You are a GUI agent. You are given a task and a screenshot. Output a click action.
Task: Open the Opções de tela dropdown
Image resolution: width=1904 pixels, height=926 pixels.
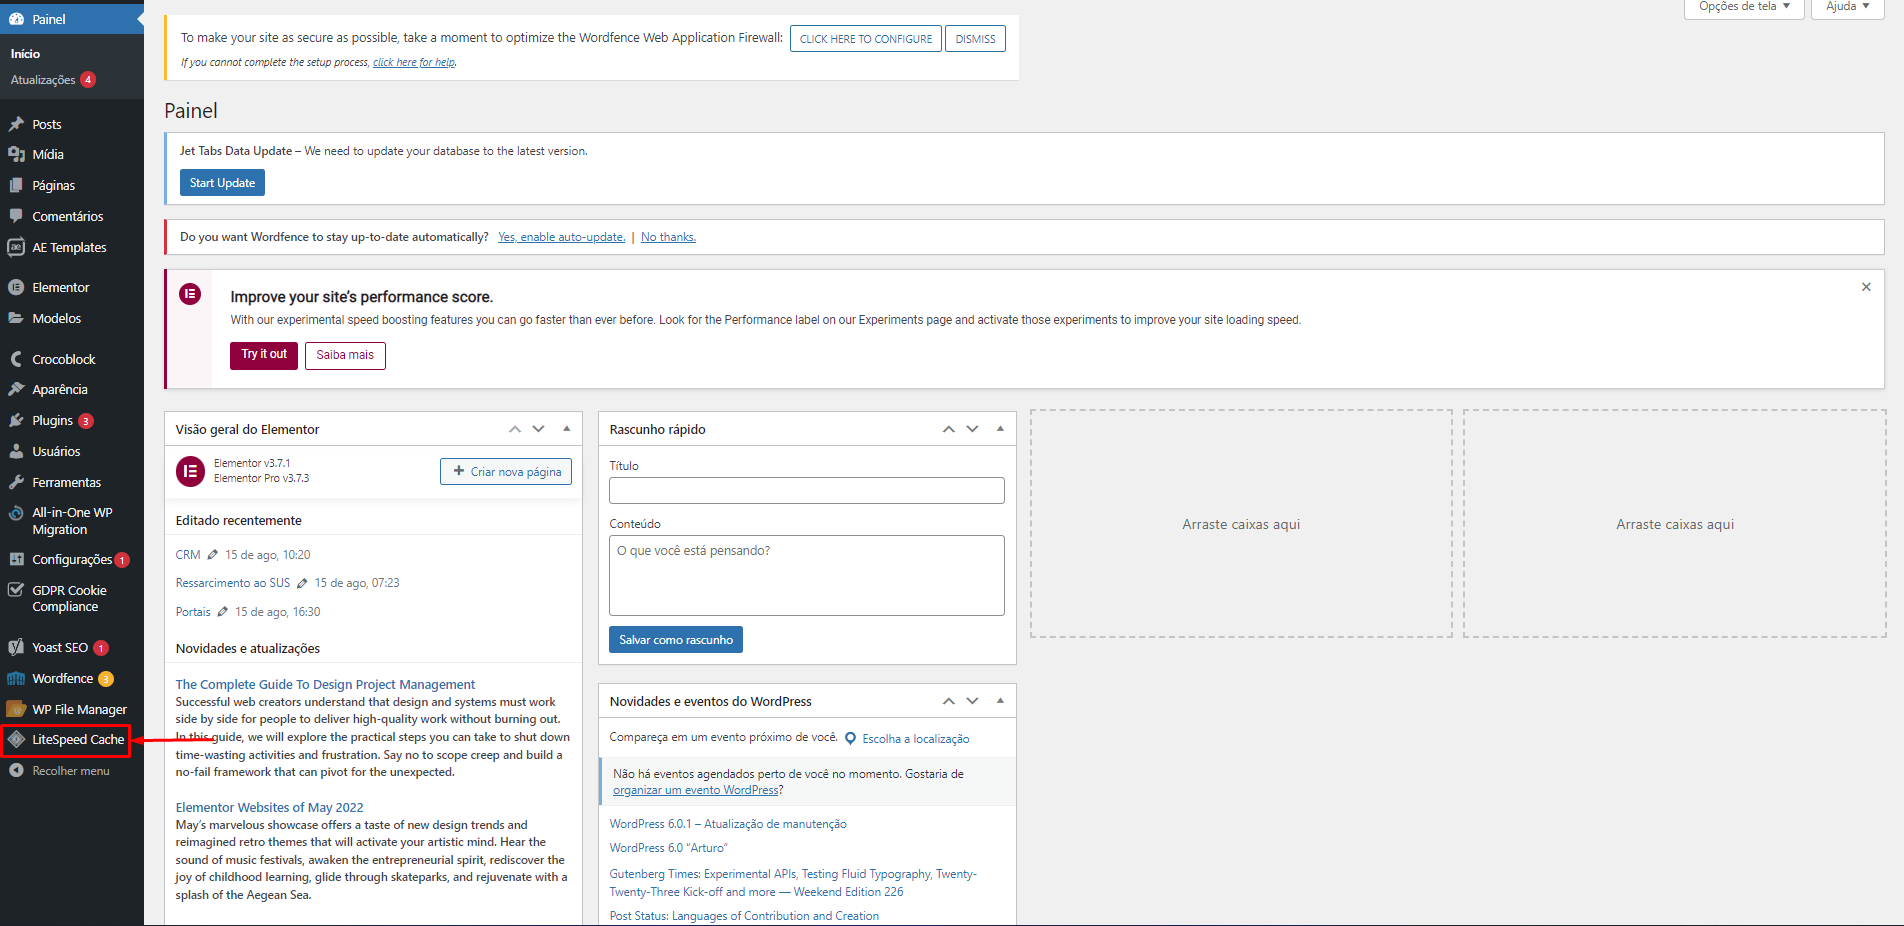point(1744,7)
